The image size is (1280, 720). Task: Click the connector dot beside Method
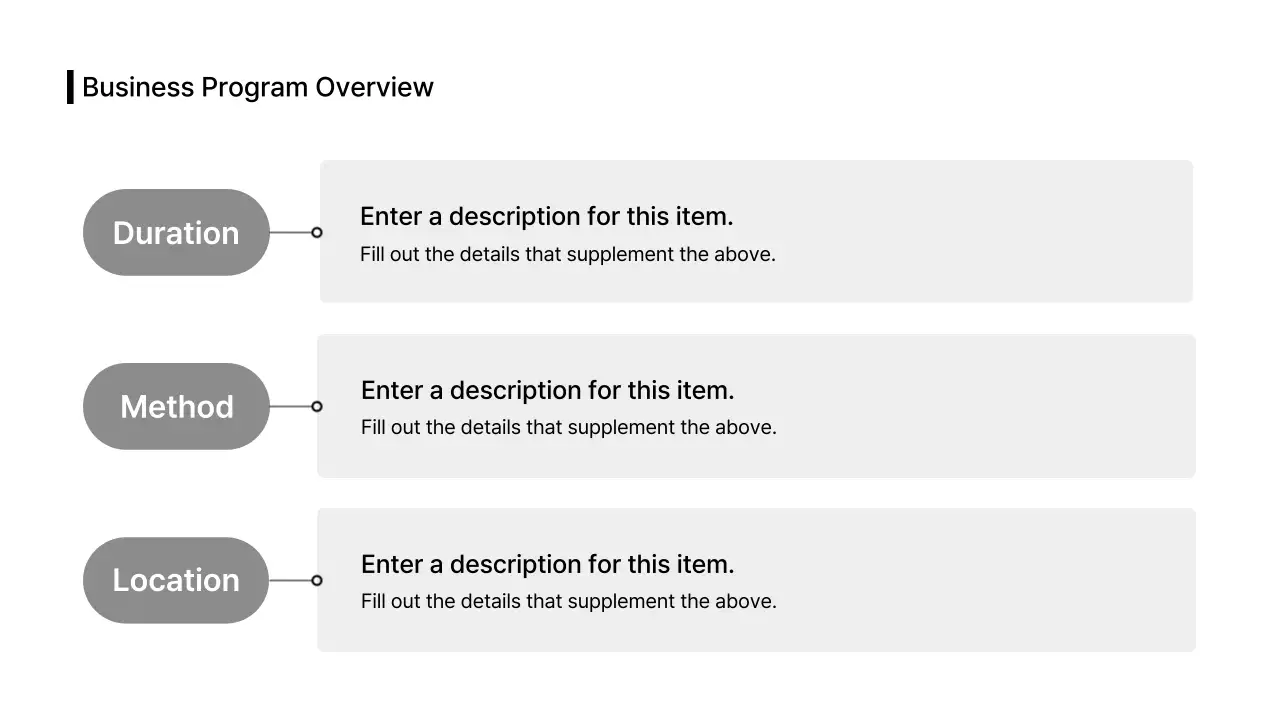[x=317, y=407]
